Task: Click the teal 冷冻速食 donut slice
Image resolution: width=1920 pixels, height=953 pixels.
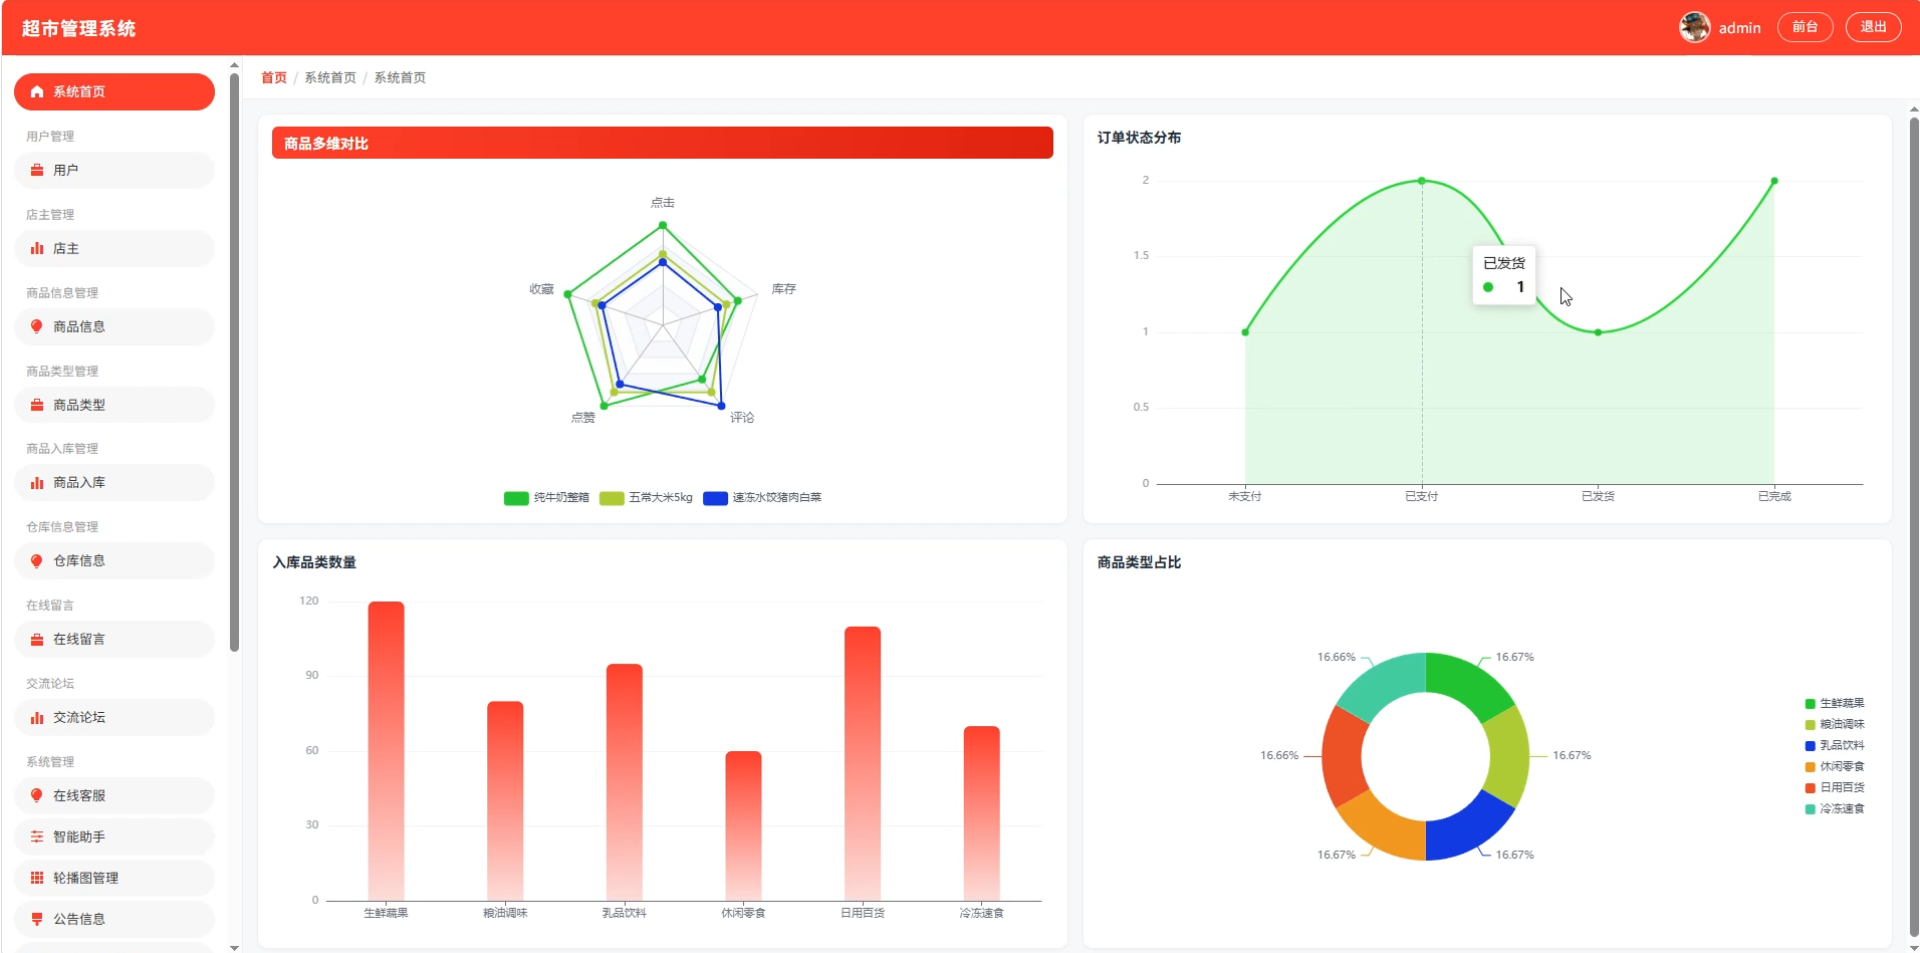Action: [x=1384, y=684]
